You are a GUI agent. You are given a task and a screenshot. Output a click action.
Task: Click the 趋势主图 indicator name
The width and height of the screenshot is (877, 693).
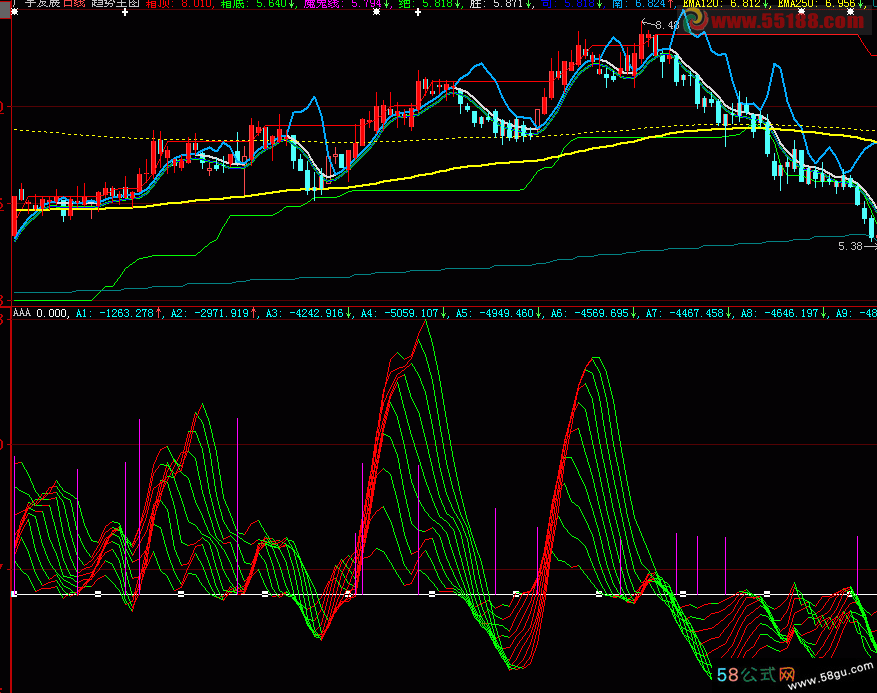[115, 3]
